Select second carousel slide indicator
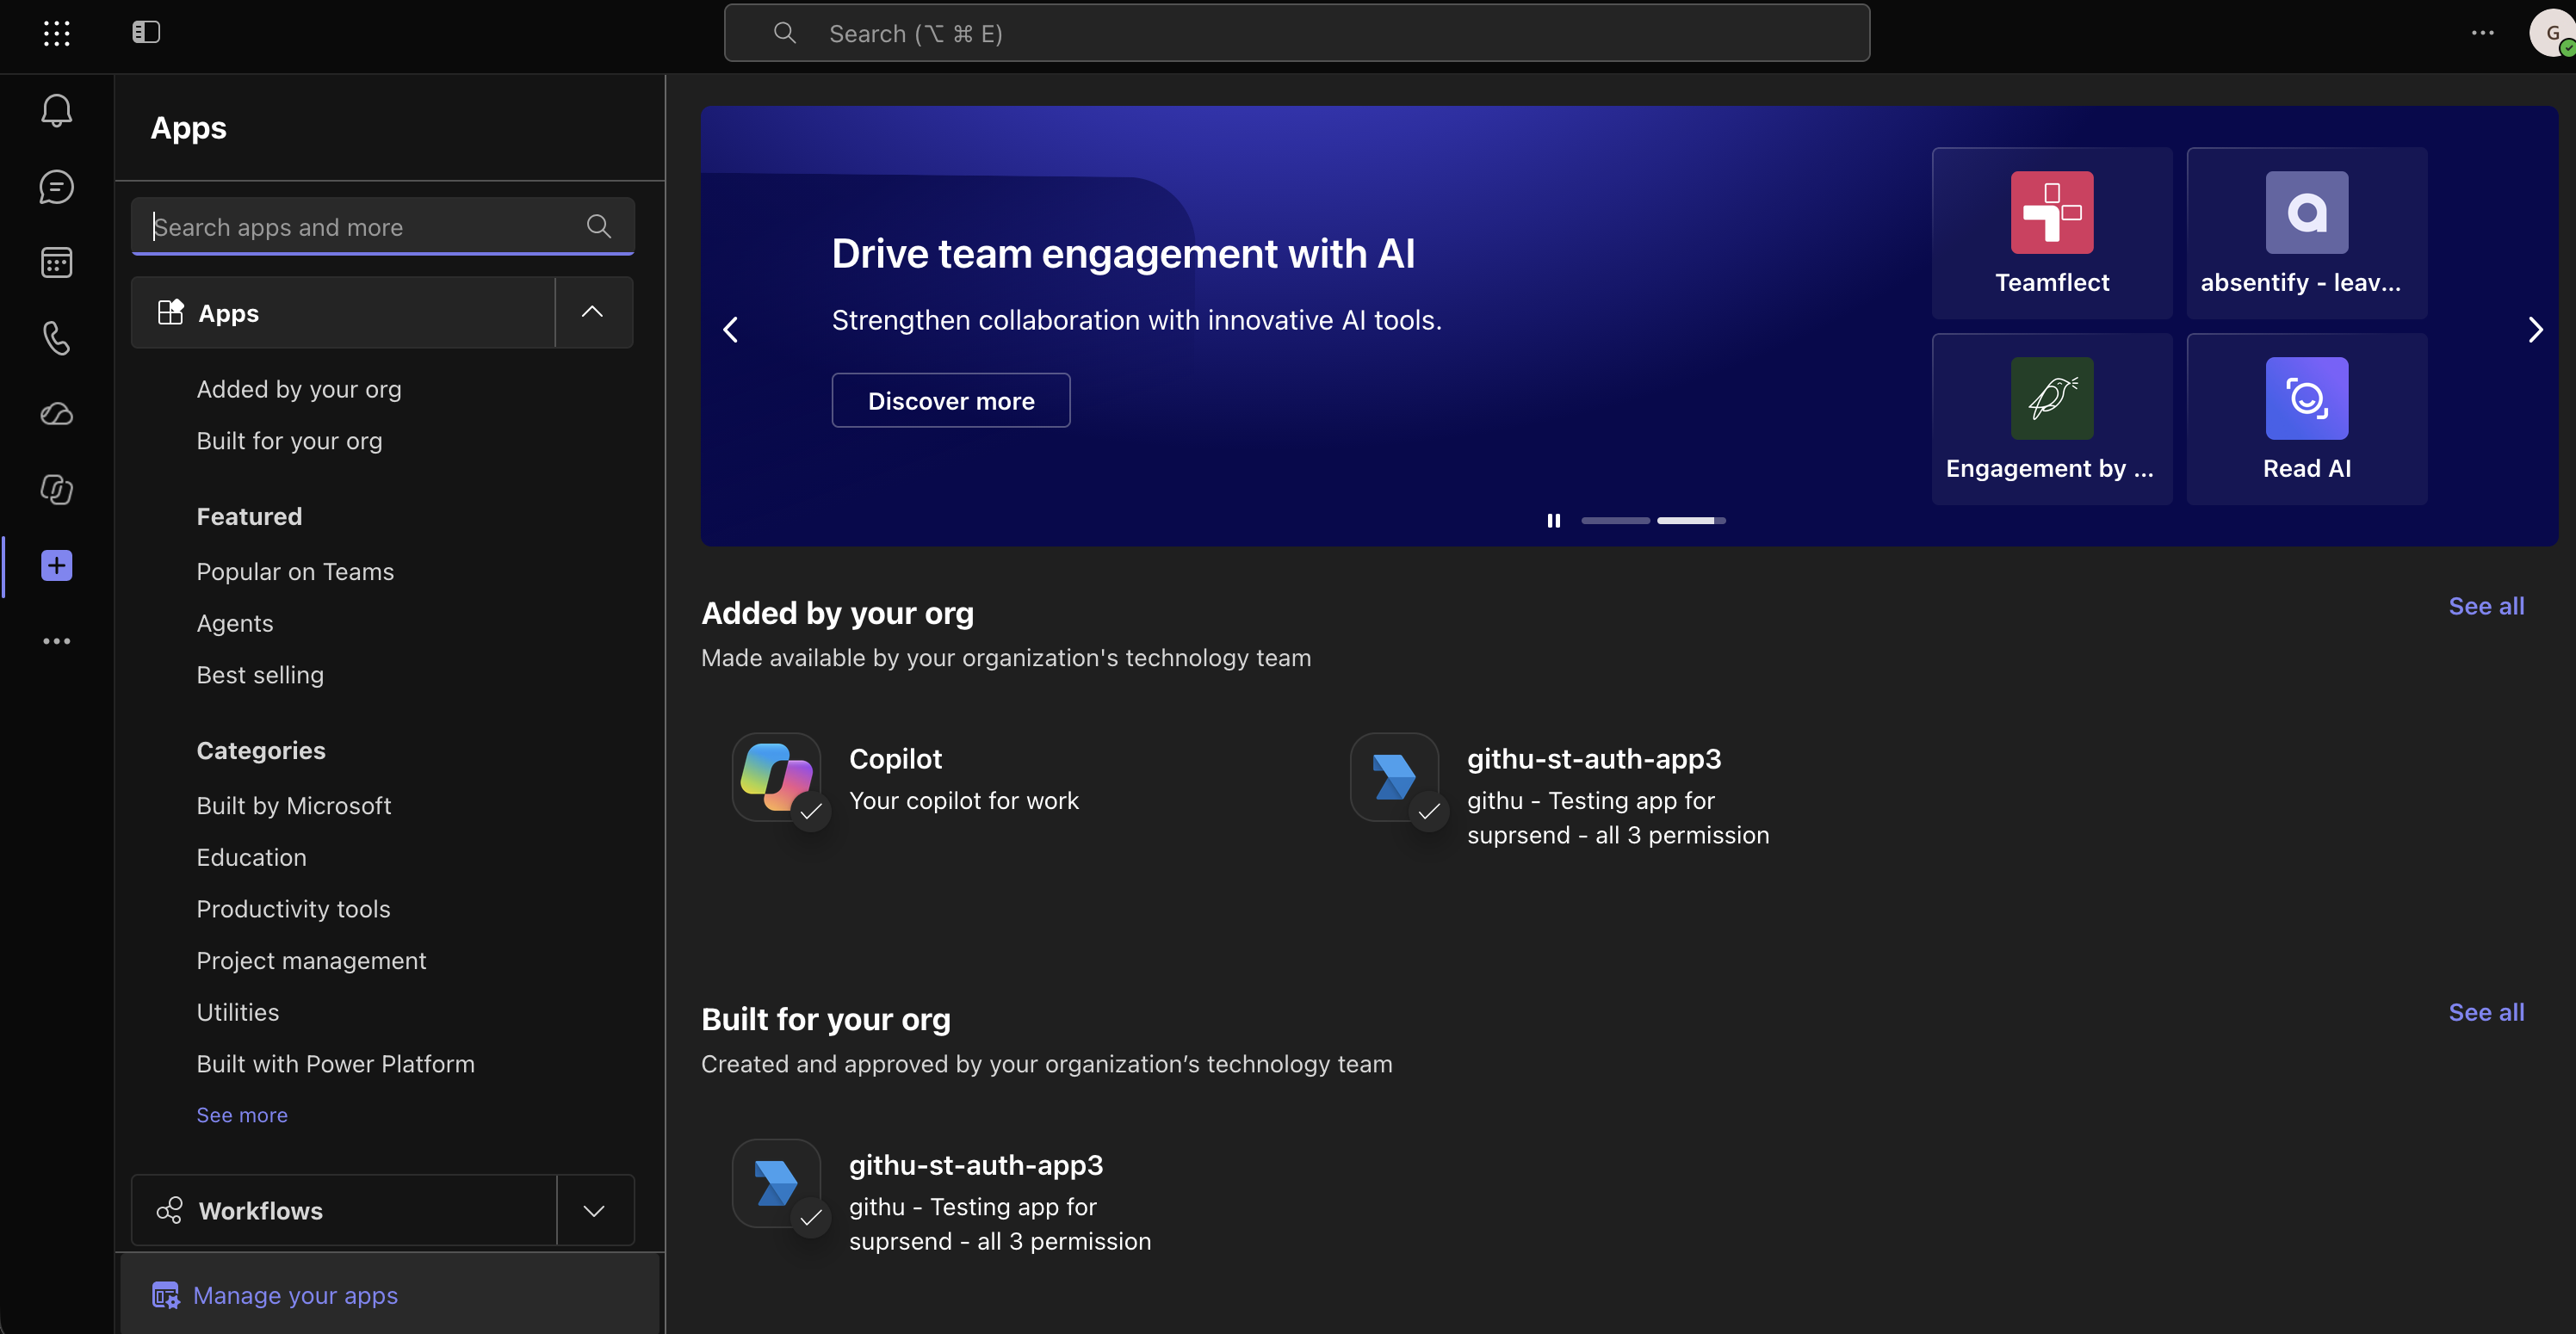Viewport: 2576px width, 1334px height. point(1691,520)
